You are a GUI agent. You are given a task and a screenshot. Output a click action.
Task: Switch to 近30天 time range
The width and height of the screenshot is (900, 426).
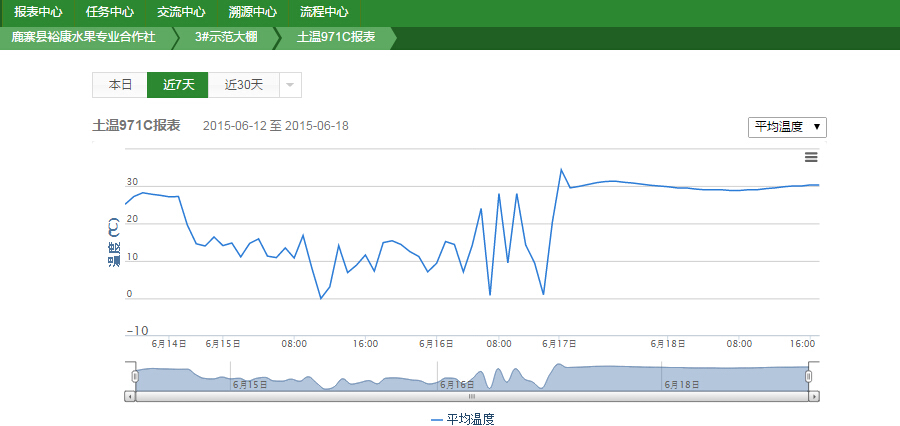click(x=243, y=85)
